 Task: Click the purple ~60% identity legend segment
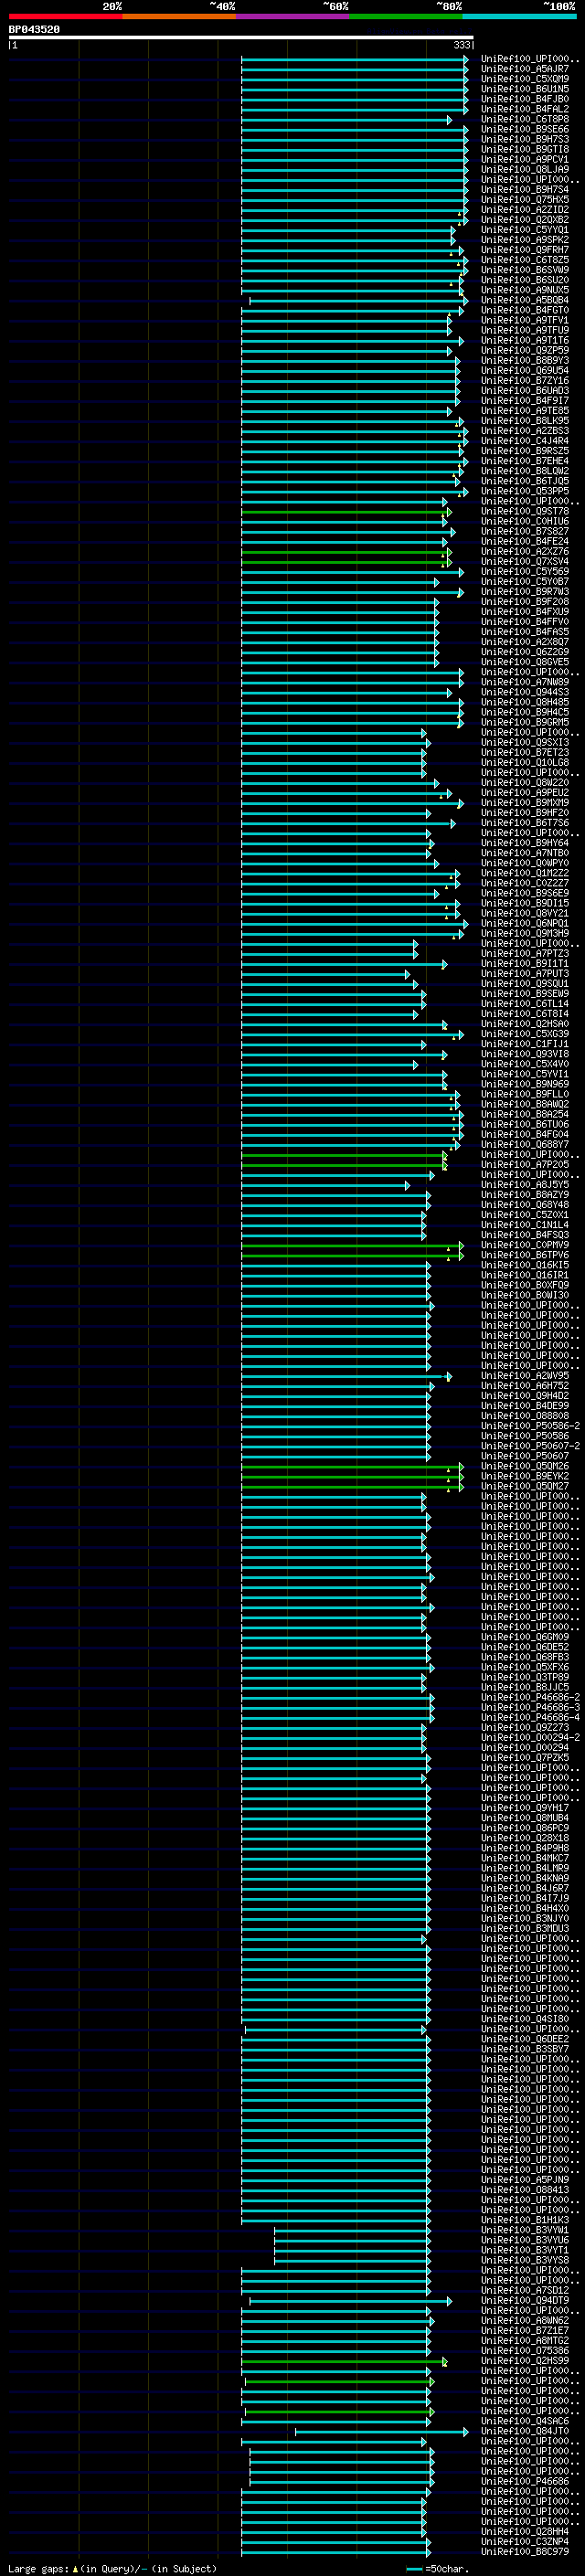point(292,16)
